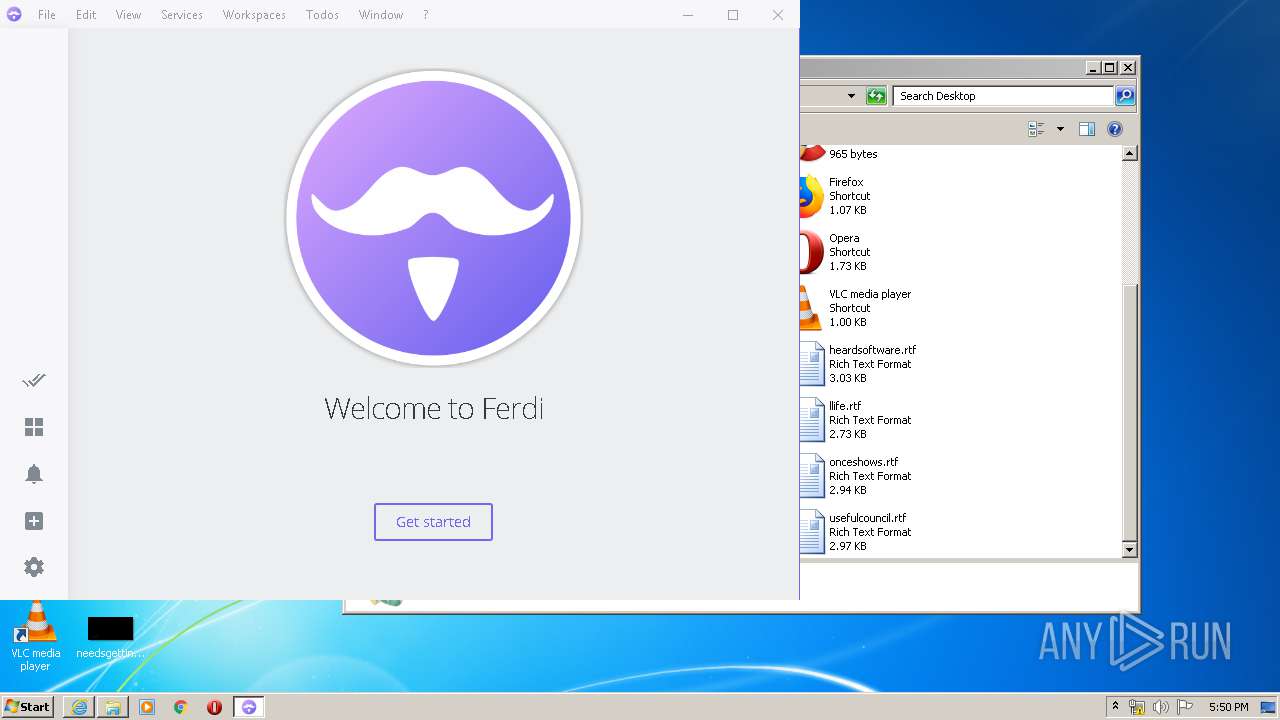Screen dimensions: 1280x720
Task: Expand the Explorer address bar dropdown arrow
Action: (851, 96)
